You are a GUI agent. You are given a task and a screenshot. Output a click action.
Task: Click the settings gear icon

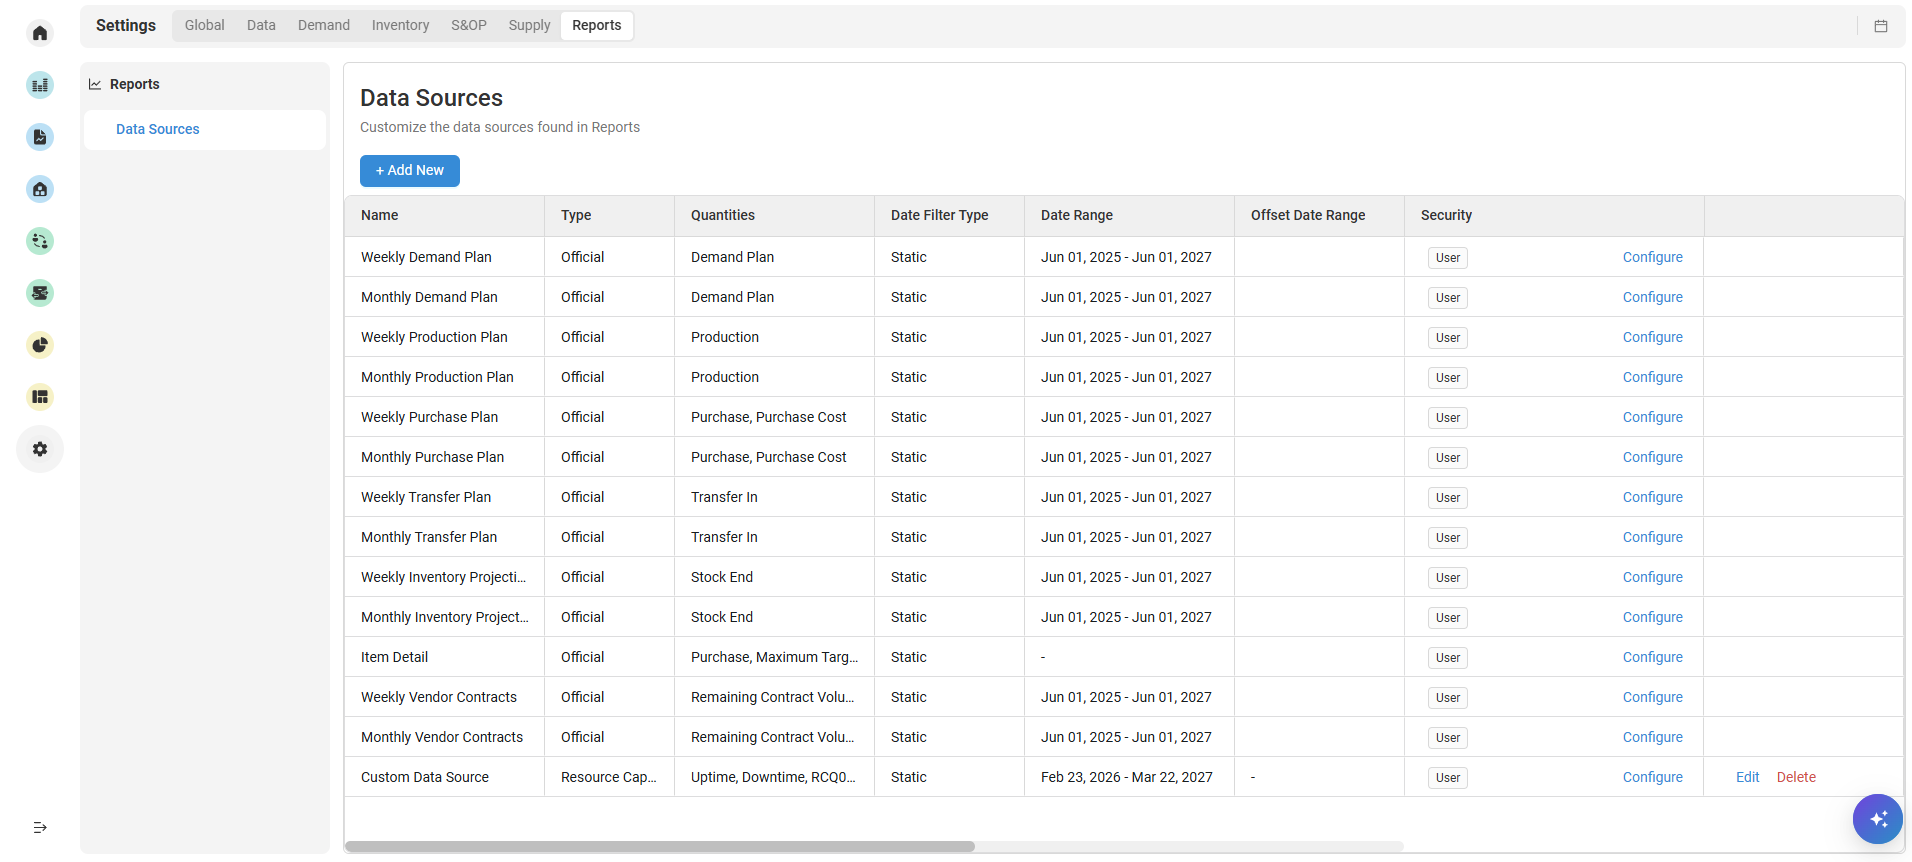click(x=40, y=449)
